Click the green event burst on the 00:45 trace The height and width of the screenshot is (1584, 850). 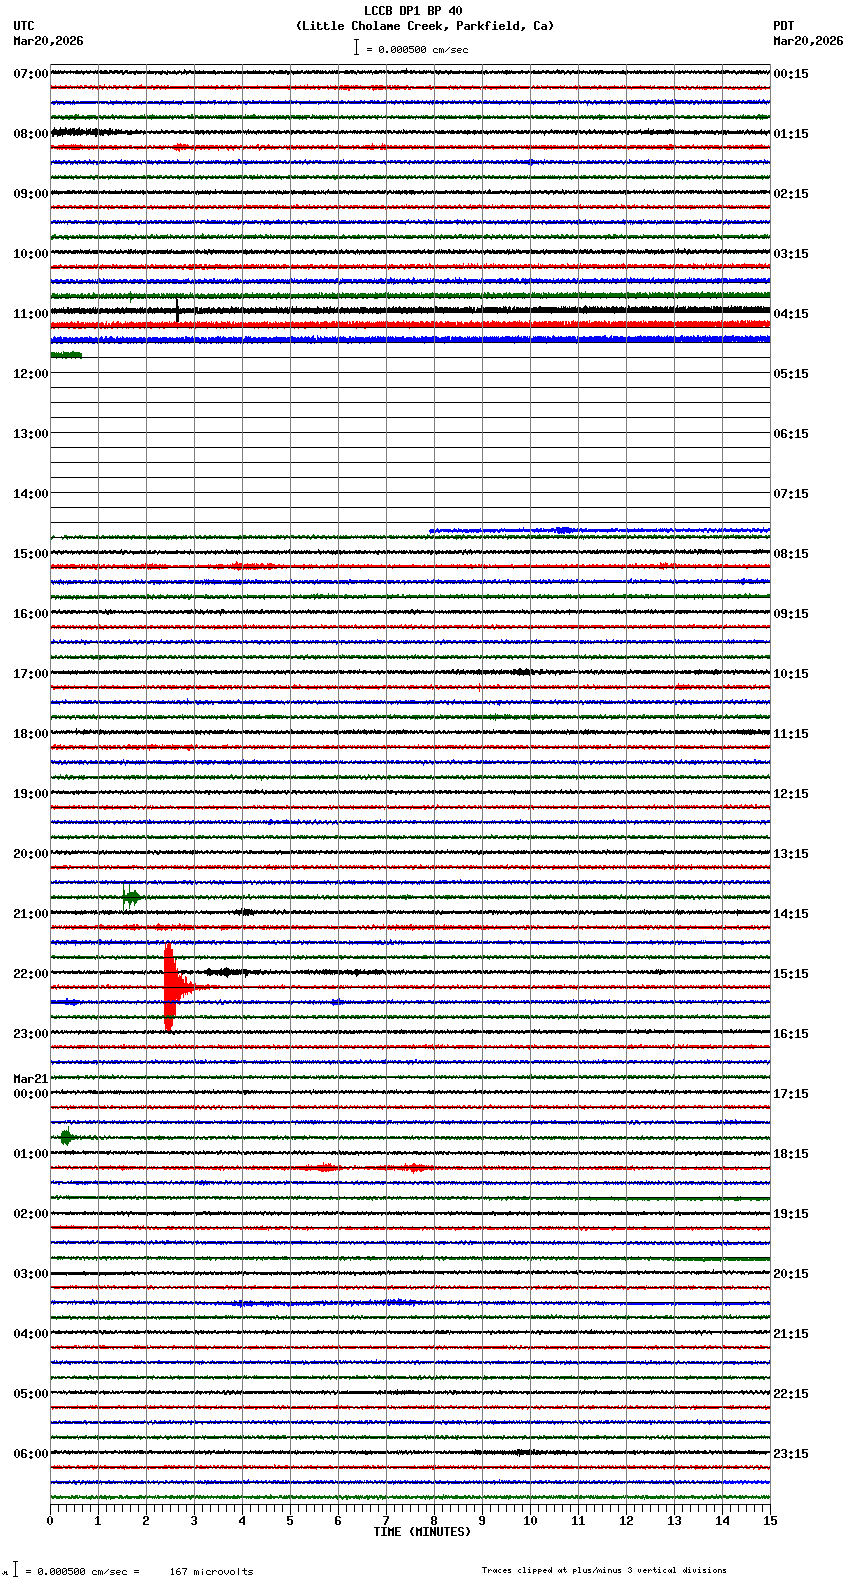(67, 1137)
